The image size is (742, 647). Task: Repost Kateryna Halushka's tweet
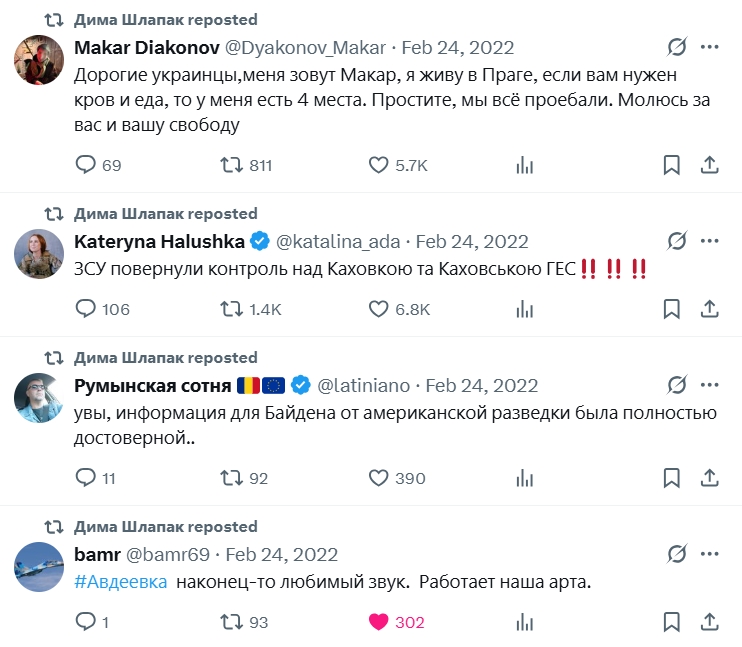point(232,309)
